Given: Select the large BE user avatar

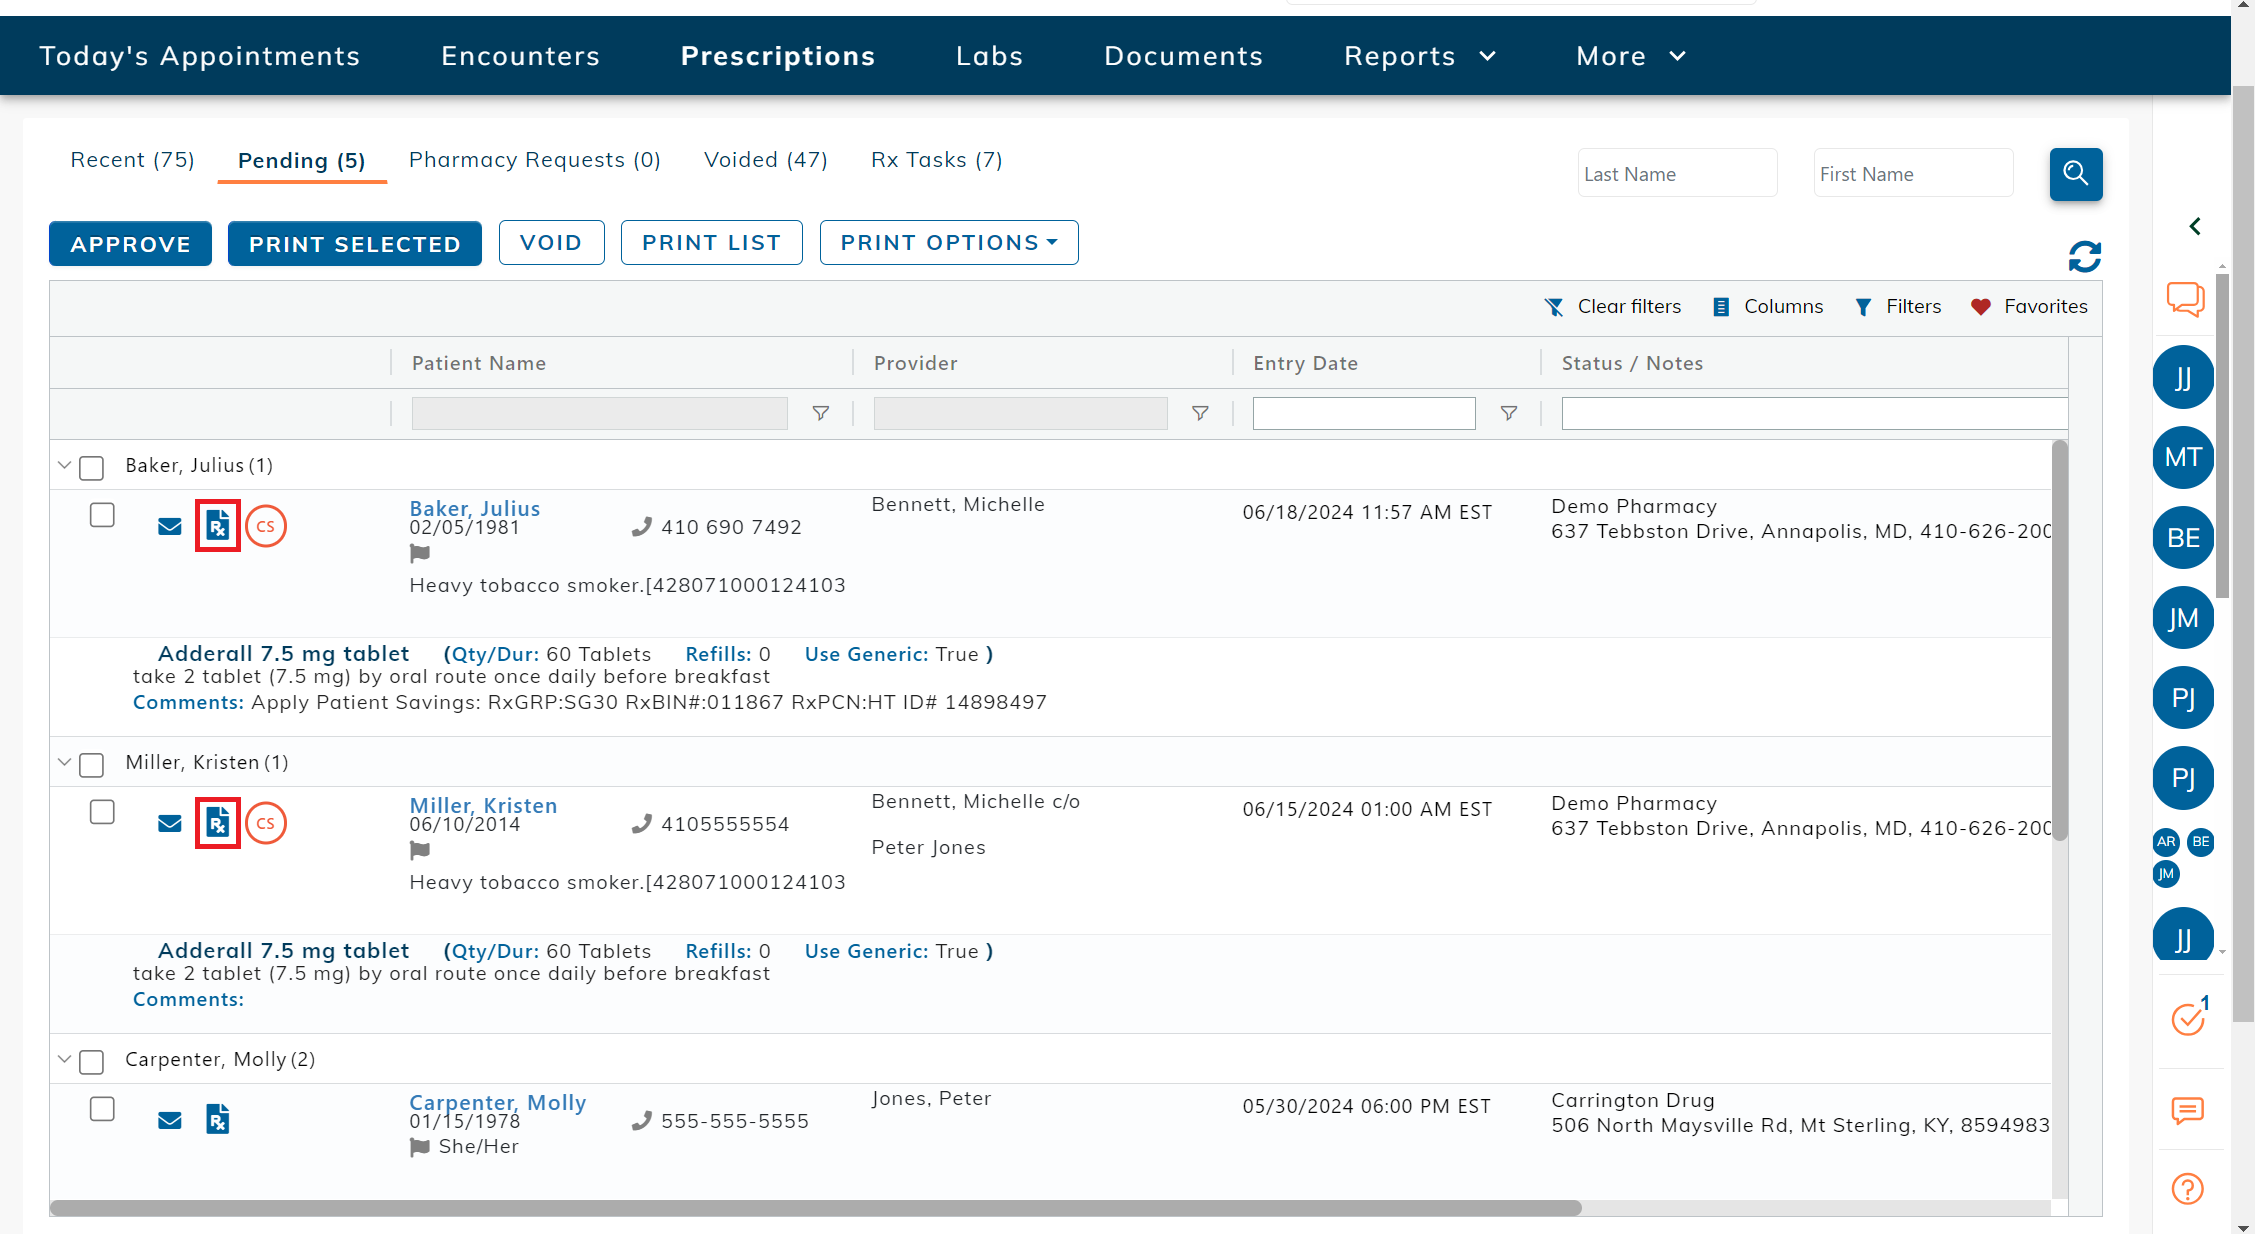Looking at the screenshot, I should click(2183, 538).
